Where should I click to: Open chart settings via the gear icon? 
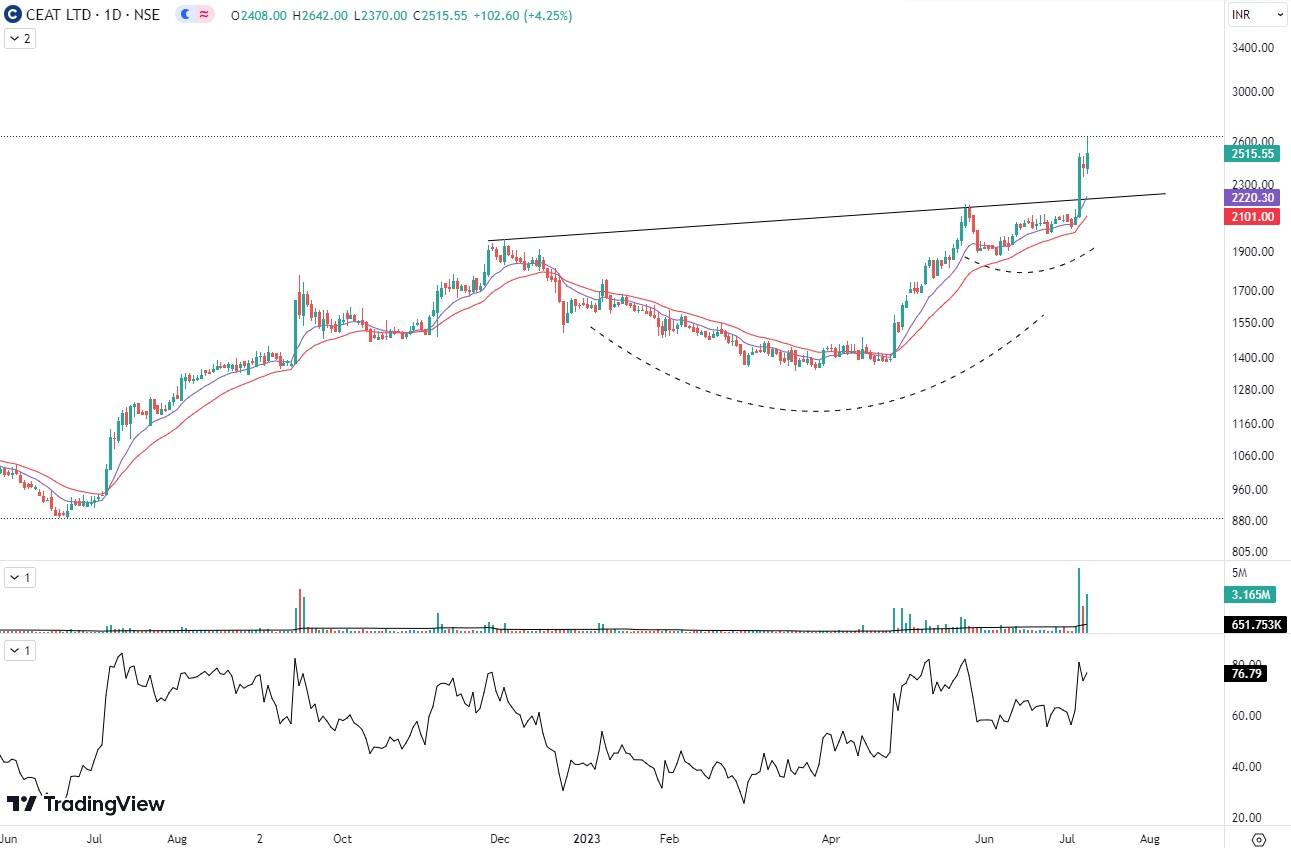[x=1259, y=839]
